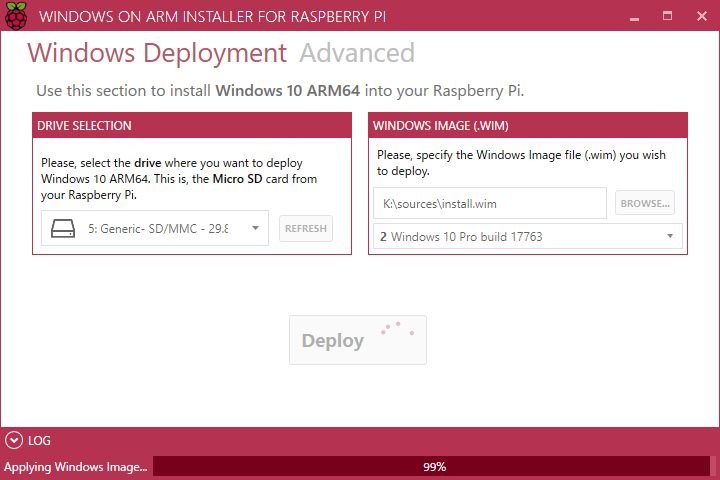The height and width of the screenshot is (480, 720).
Task: Switch to the Advanced tab
Action: [357, 53]
